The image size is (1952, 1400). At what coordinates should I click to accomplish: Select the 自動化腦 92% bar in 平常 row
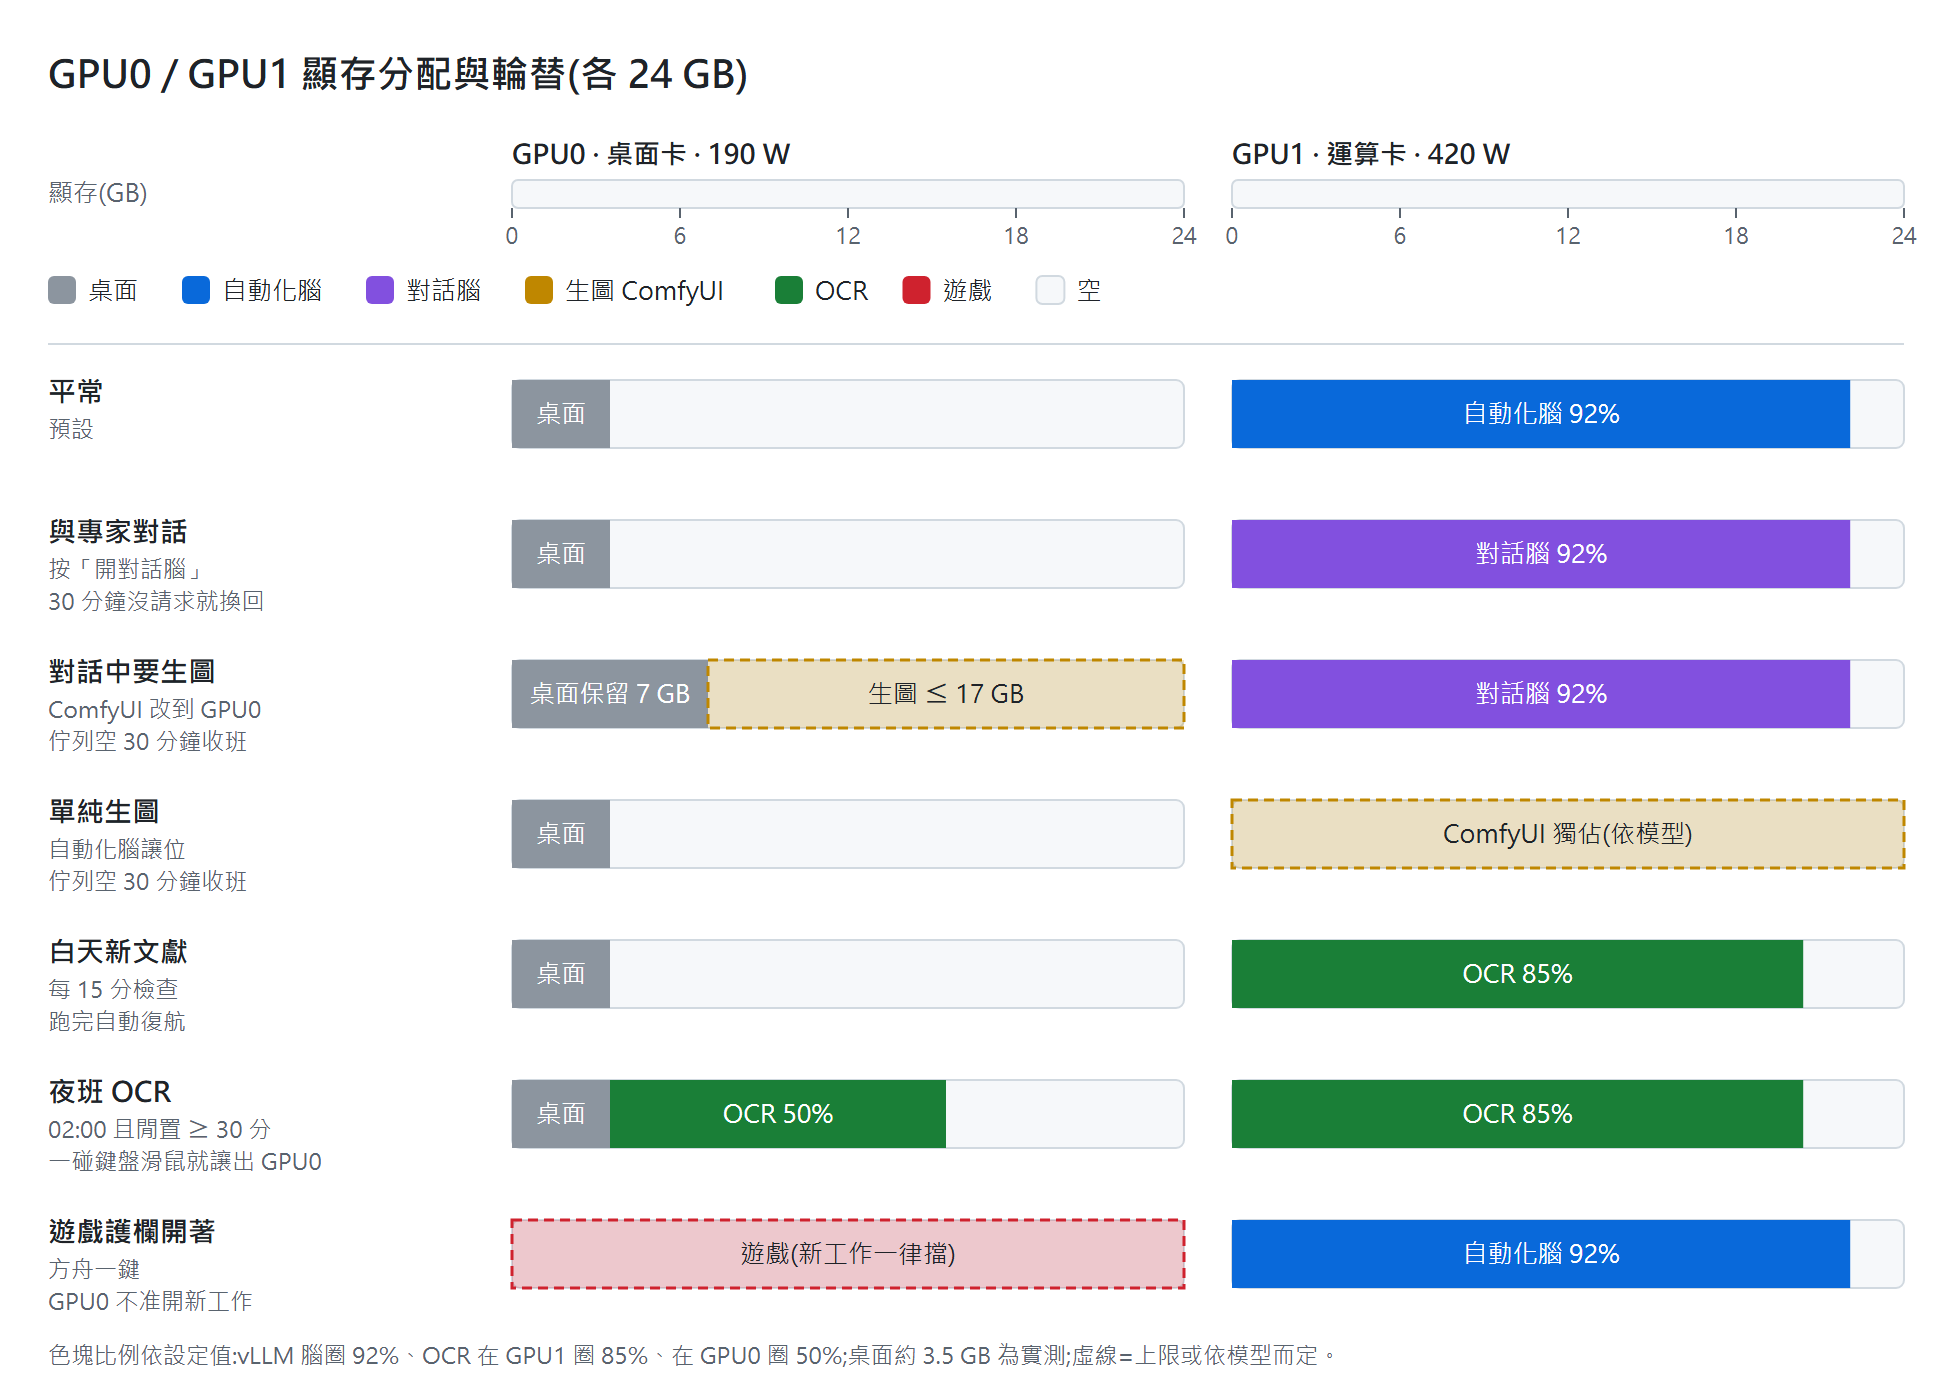pyautogui.click(x=1541, y=414)
